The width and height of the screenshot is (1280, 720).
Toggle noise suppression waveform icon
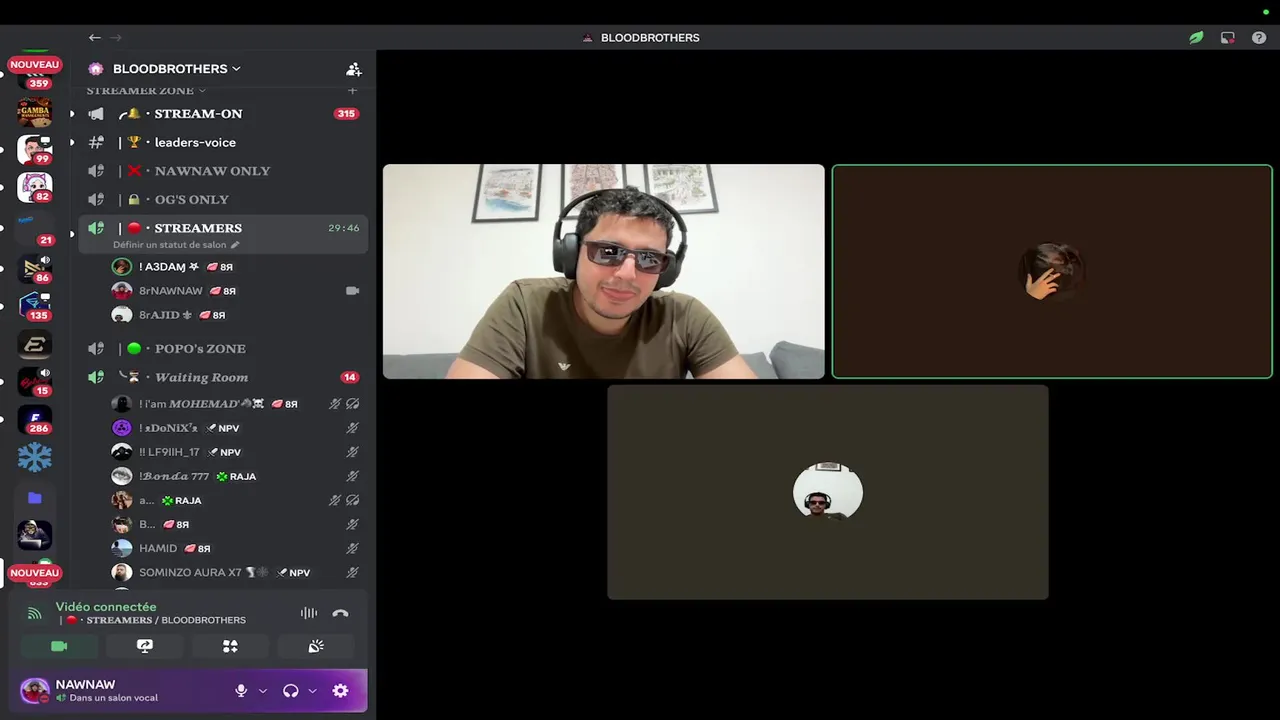coord(309,613)
